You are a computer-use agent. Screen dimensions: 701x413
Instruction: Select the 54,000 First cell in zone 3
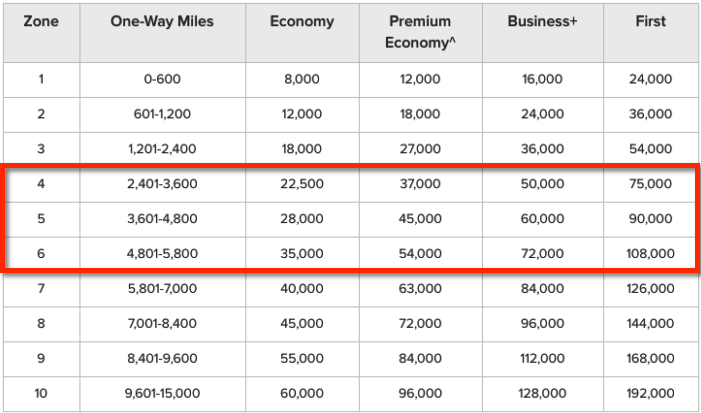click(651, 149)
